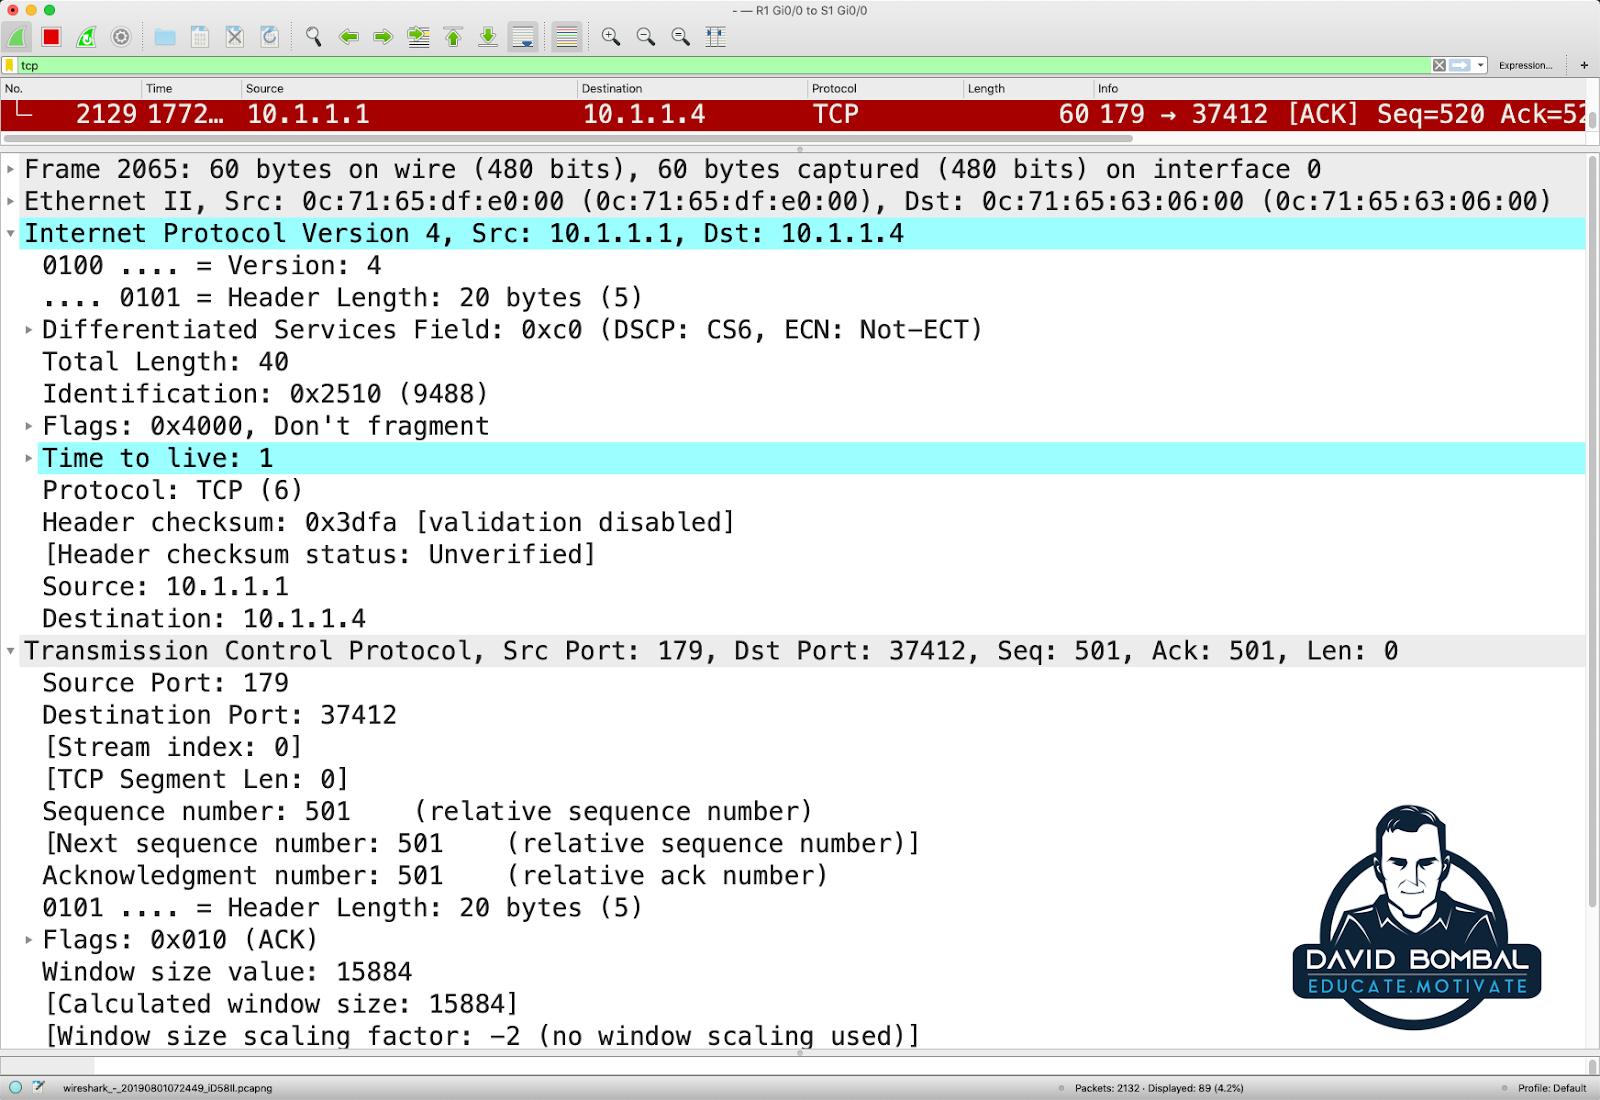Open the Expression... filter builder
Viewport: 1600px width, 1100px height.
click(x=1526, y=65)
